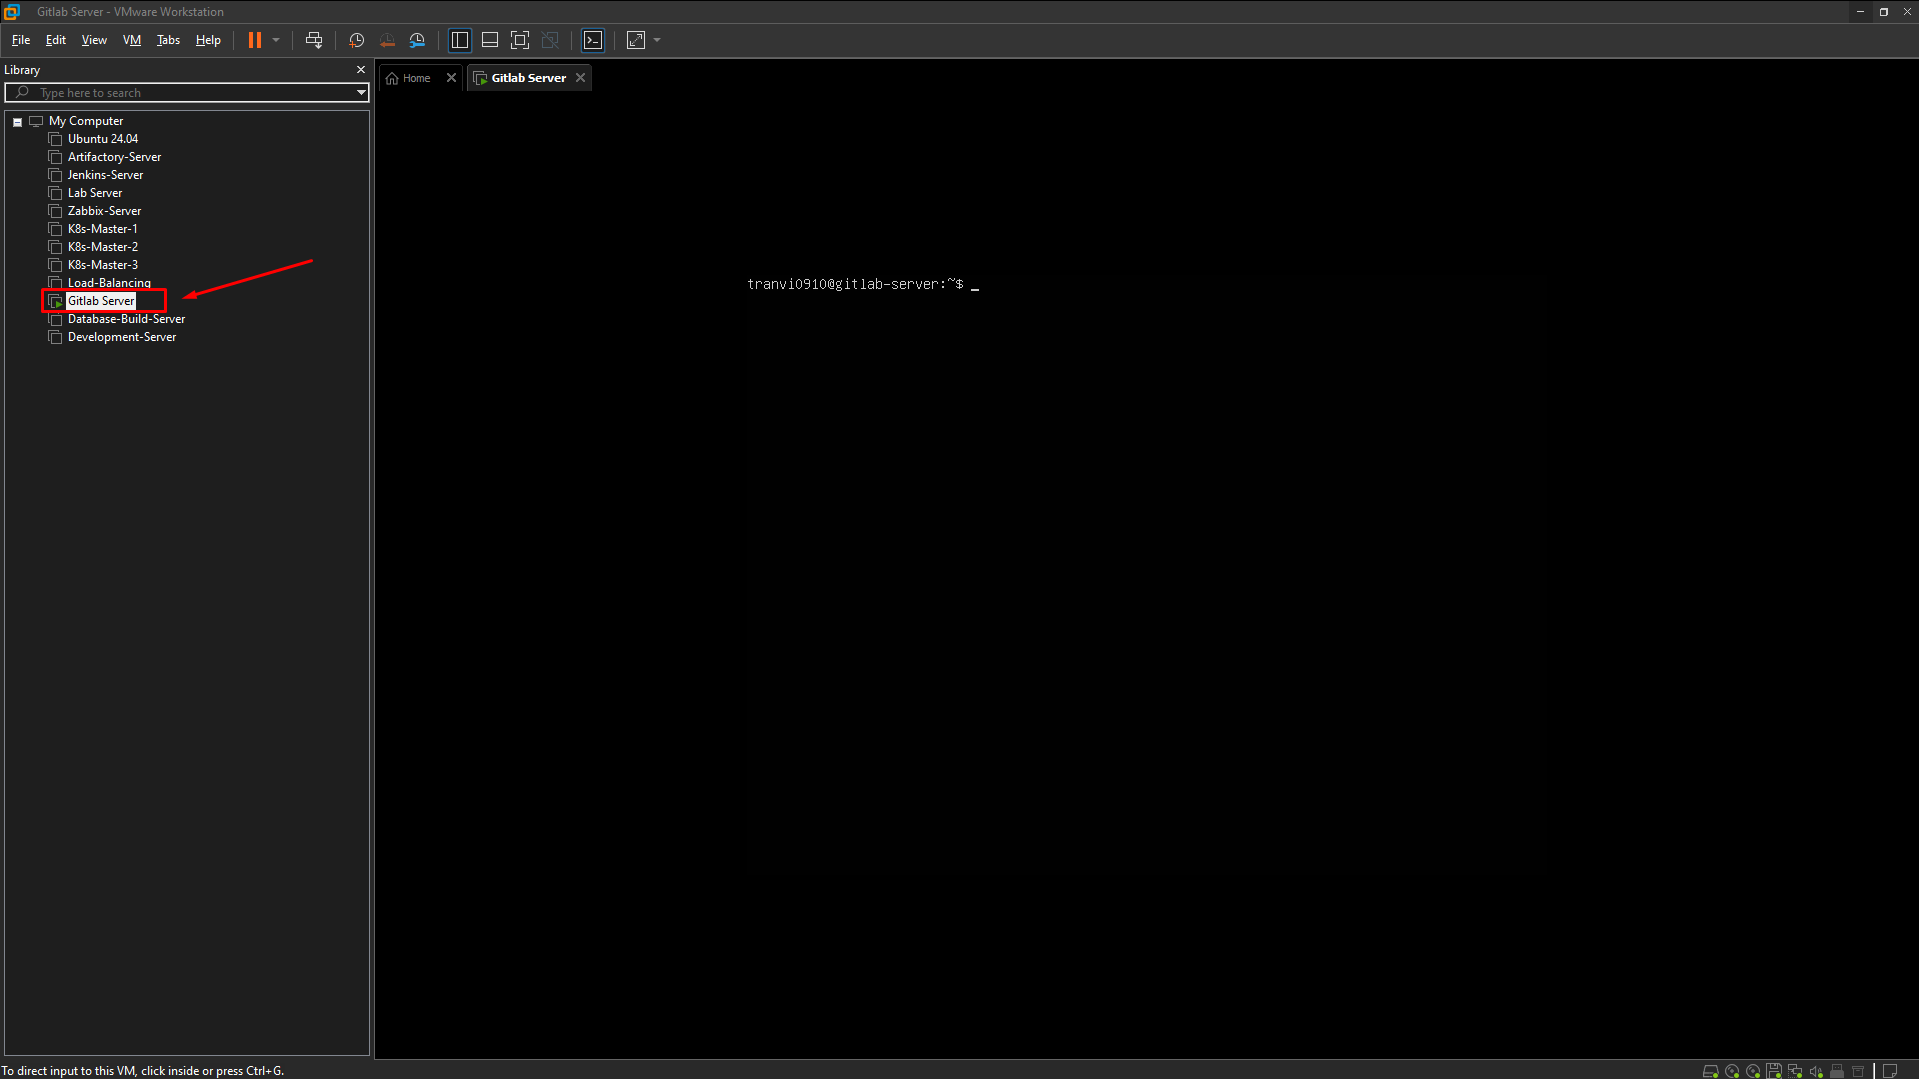Expand the library search dropdown arrow
Viewport: 1919px width, 1079px height.
pyautogui.click(x=361, y=92)
